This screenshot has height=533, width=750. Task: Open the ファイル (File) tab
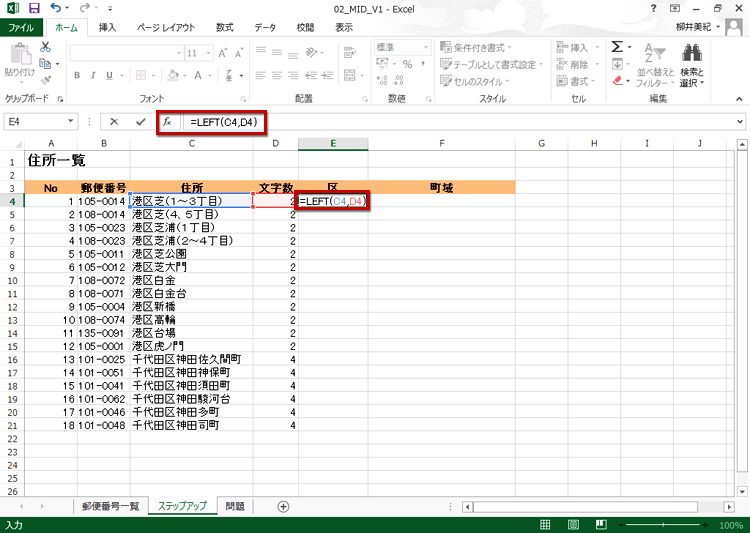click(21, 27)
